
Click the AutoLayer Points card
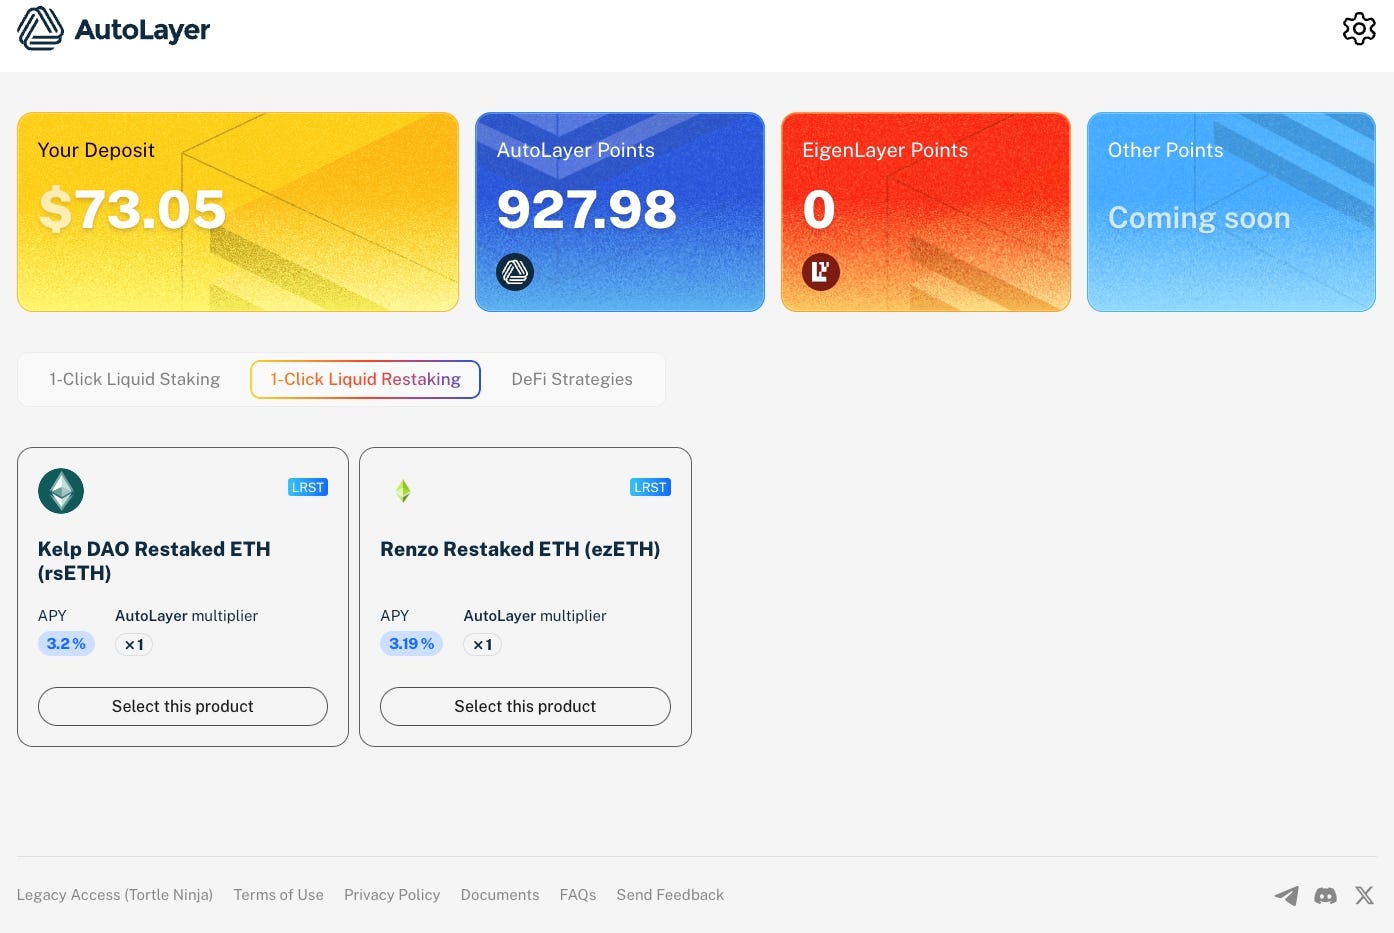620,212
